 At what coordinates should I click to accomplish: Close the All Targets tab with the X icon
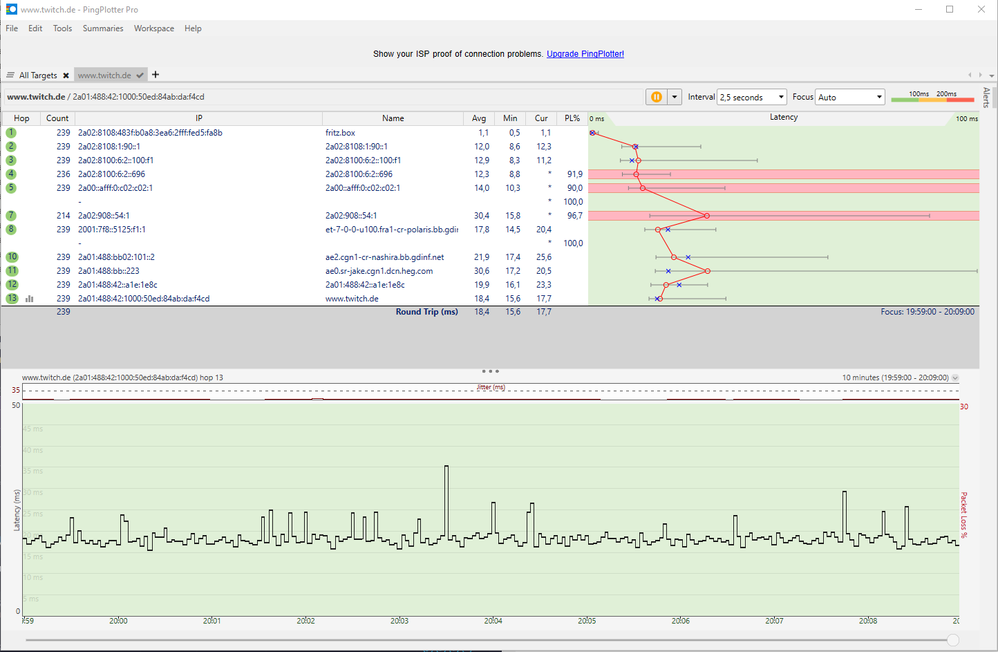[66, 75]
